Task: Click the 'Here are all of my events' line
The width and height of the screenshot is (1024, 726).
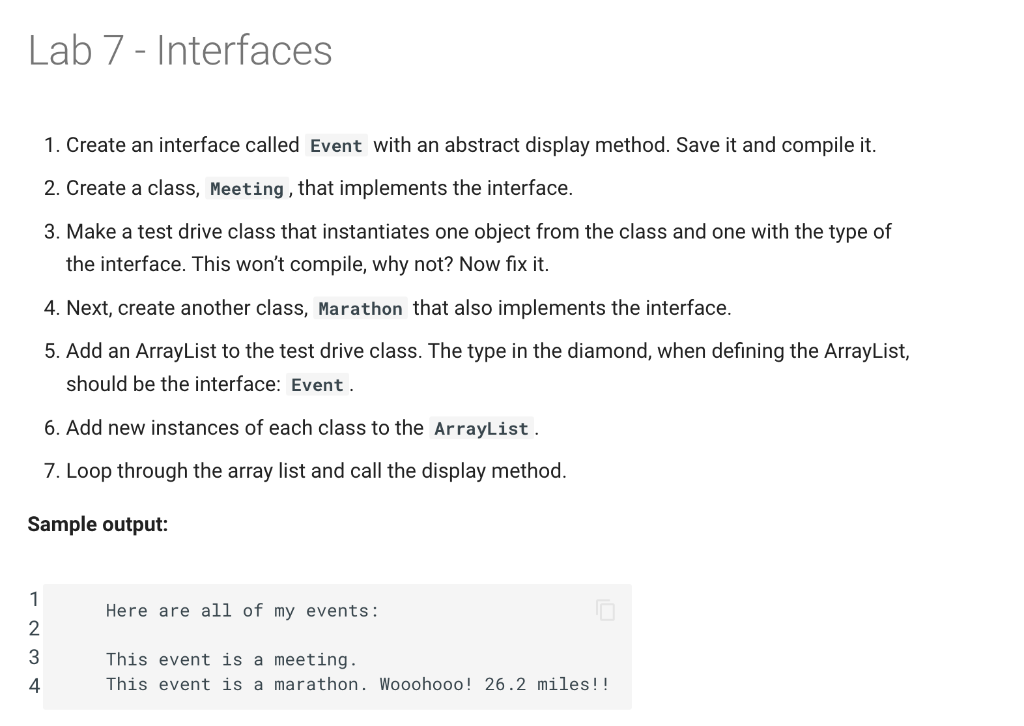Action: tap(242, 610)
